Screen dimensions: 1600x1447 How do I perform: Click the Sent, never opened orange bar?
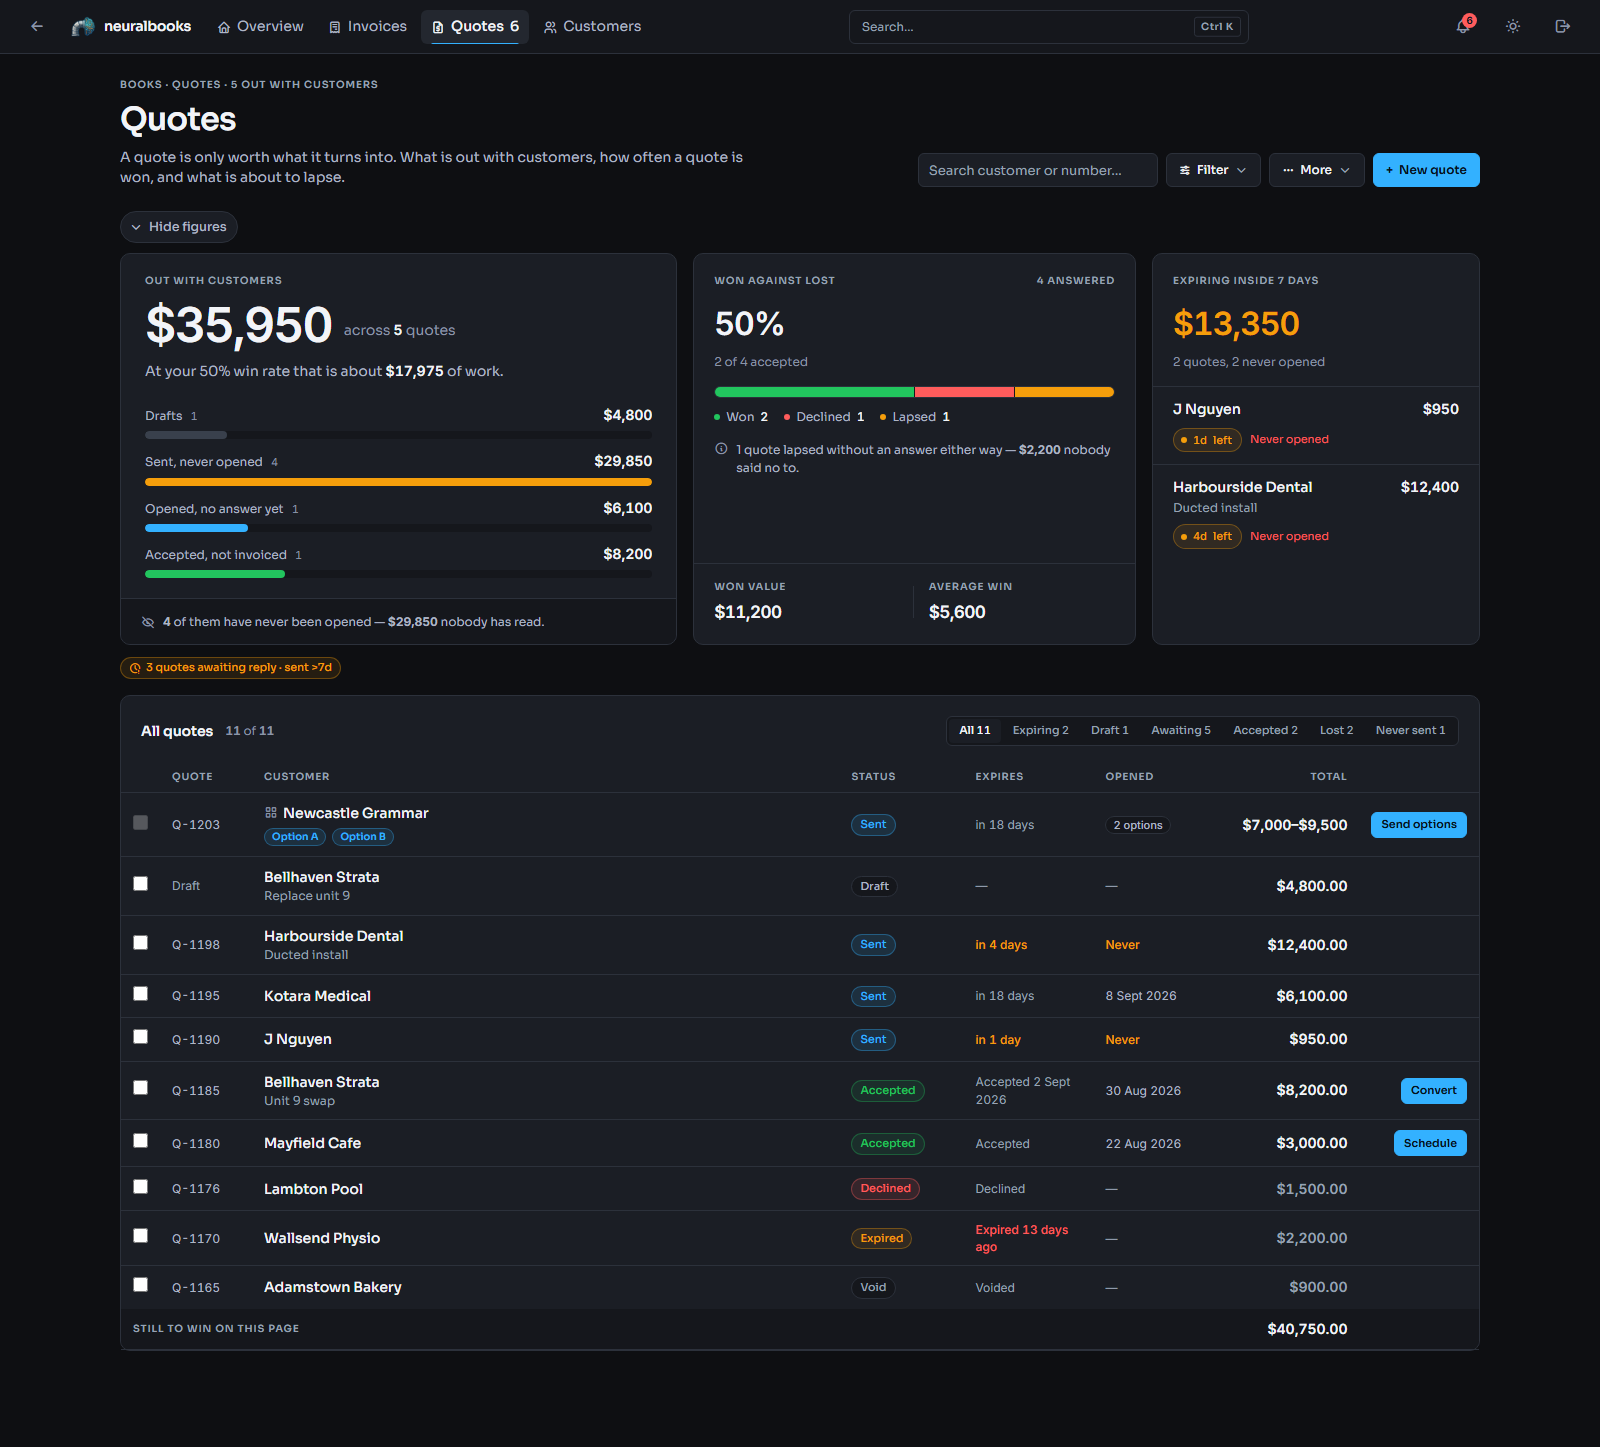398,482
